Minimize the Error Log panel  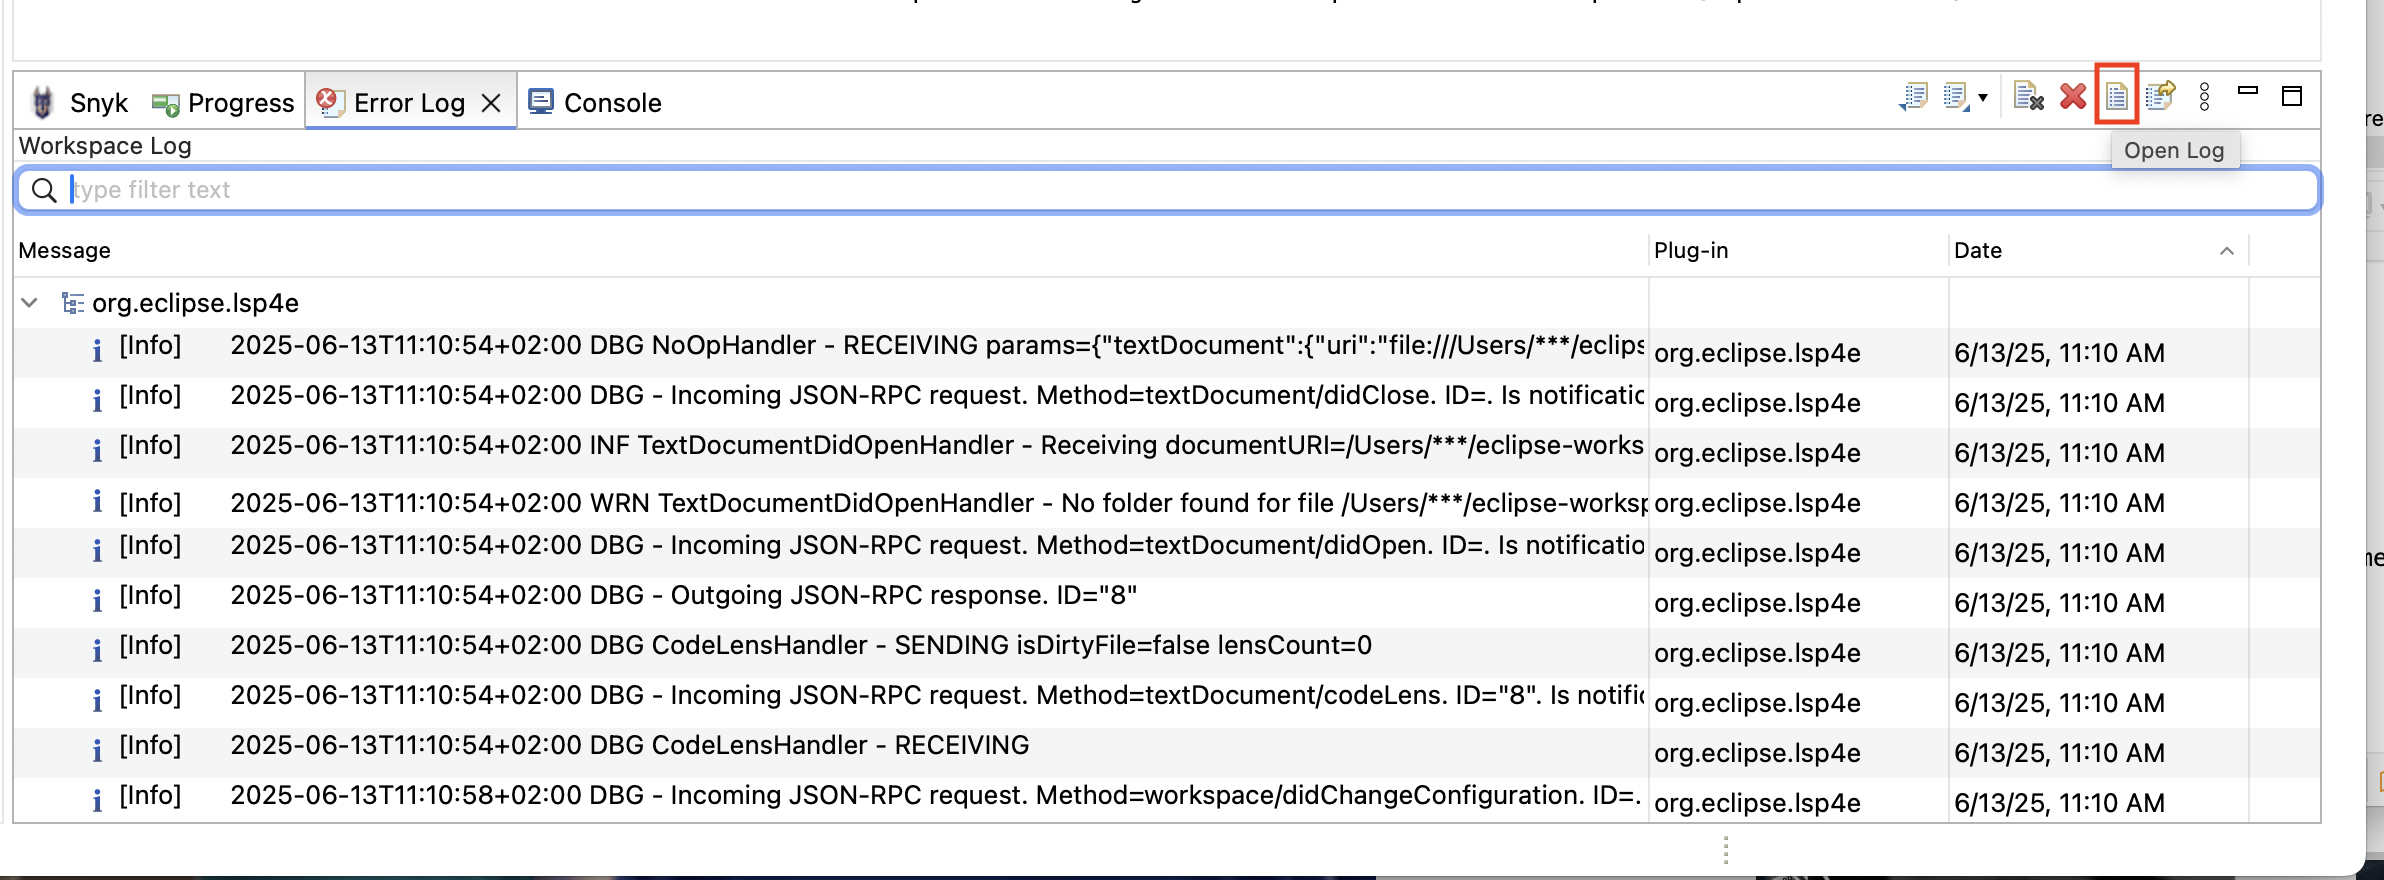click(x=2248, y=92)
